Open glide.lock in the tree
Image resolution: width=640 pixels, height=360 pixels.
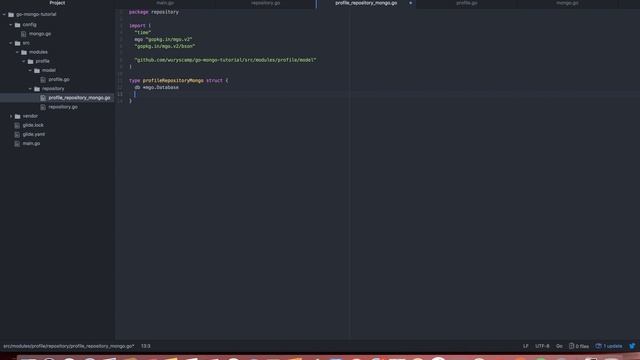click(x=33, y=125)
